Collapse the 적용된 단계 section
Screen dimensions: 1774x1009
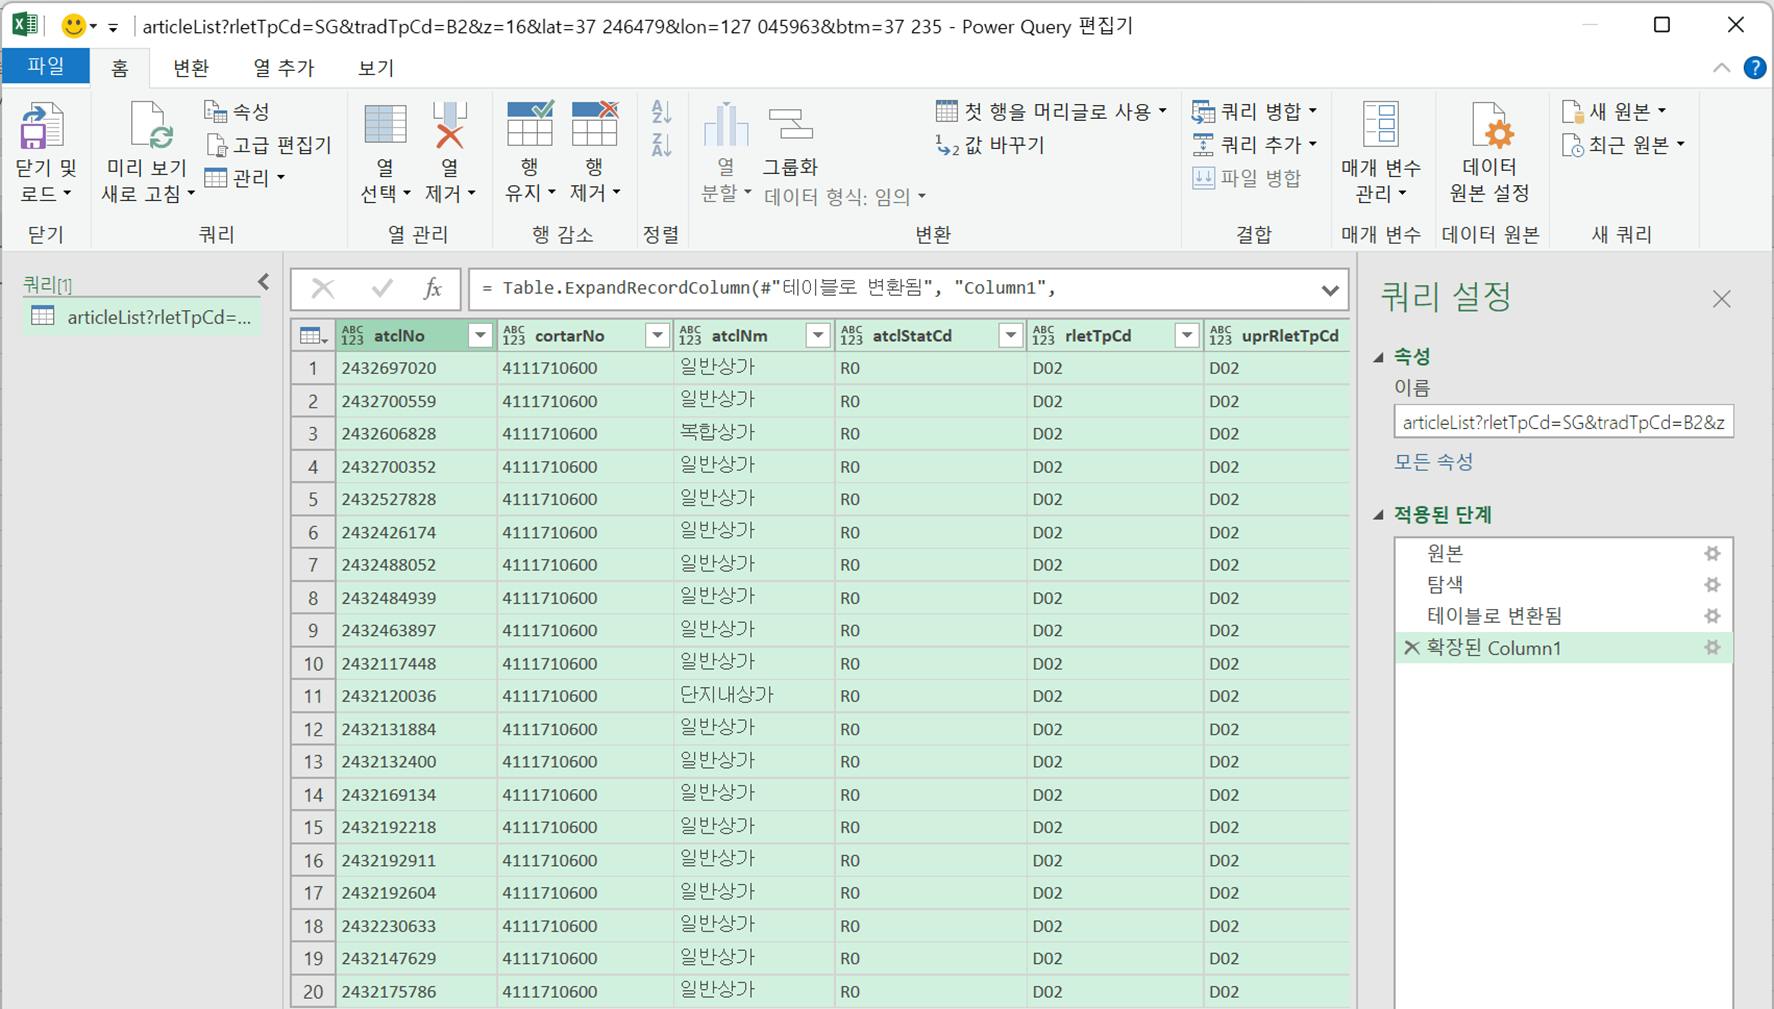[1379, 515]
